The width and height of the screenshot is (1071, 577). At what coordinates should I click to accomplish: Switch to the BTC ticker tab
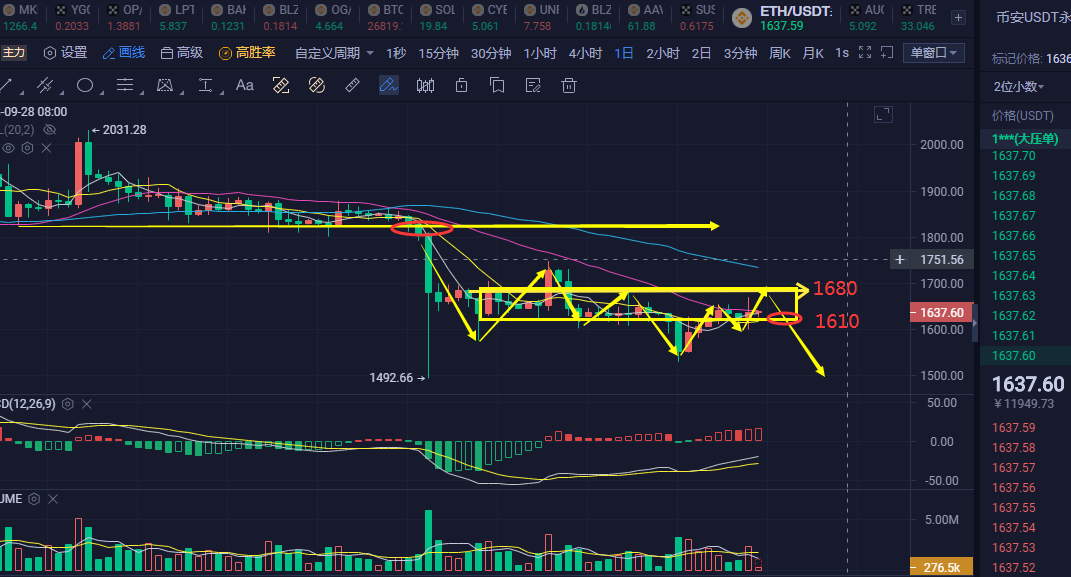click(x=386, y=18)
